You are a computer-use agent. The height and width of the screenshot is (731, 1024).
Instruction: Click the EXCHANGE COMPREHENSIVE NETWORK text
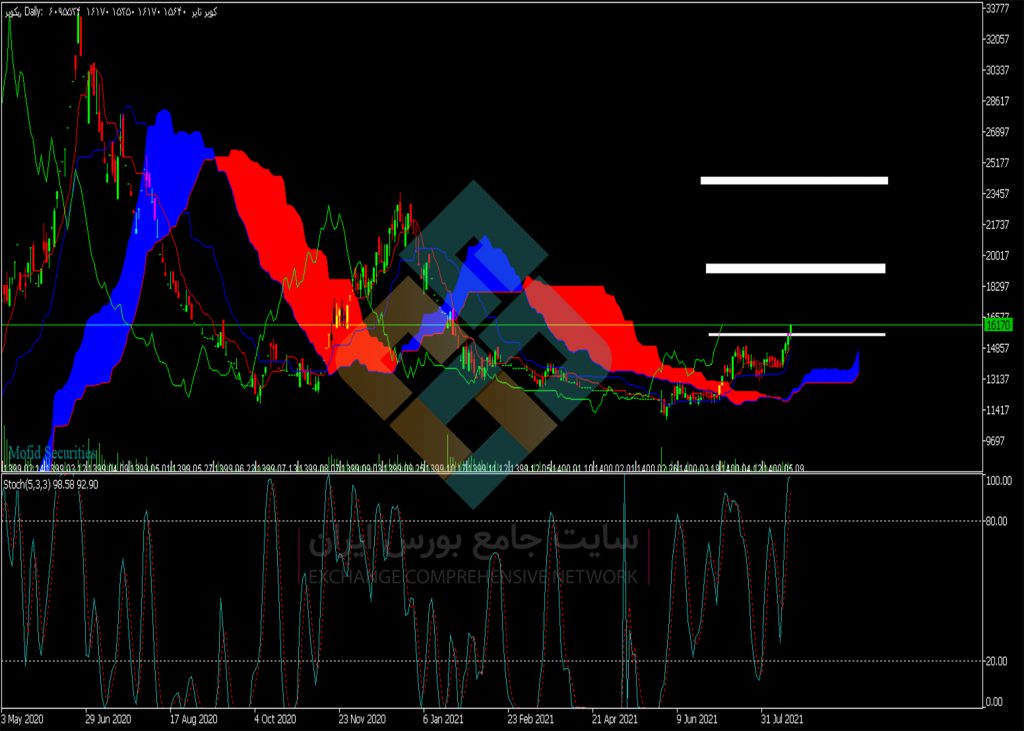click(x=473, y=577)
